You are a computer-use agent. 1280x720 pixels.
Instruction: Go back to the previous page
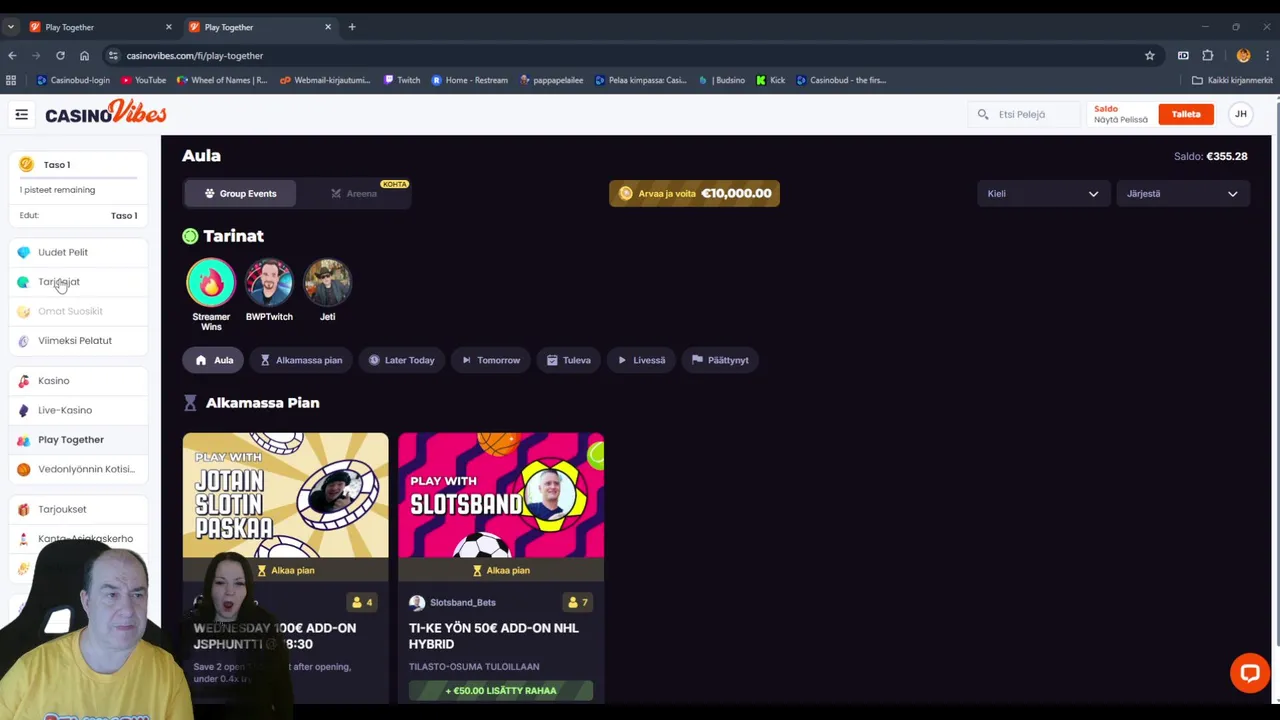coord(12,56)
